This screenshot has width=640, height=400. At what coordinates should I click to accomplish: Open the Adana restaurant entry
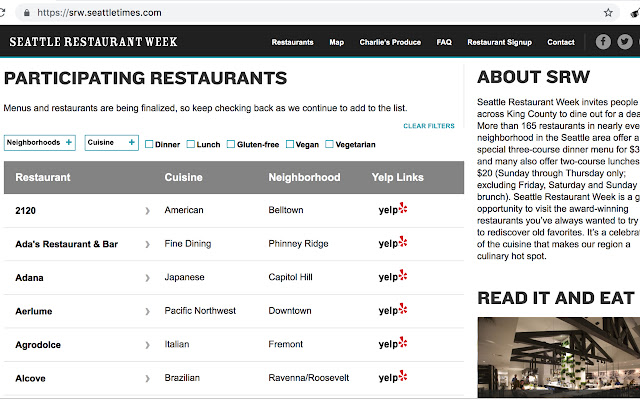[29, 278]
